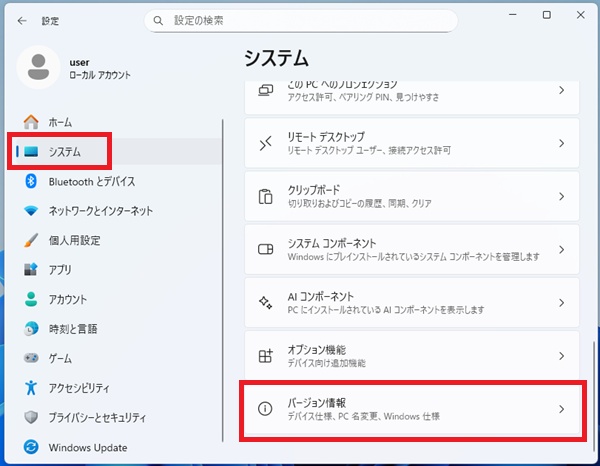The width and height of the screenshot is (600, 466).
Task: Expand chevron on AI コンポーネント row
Action: point(561,303)
